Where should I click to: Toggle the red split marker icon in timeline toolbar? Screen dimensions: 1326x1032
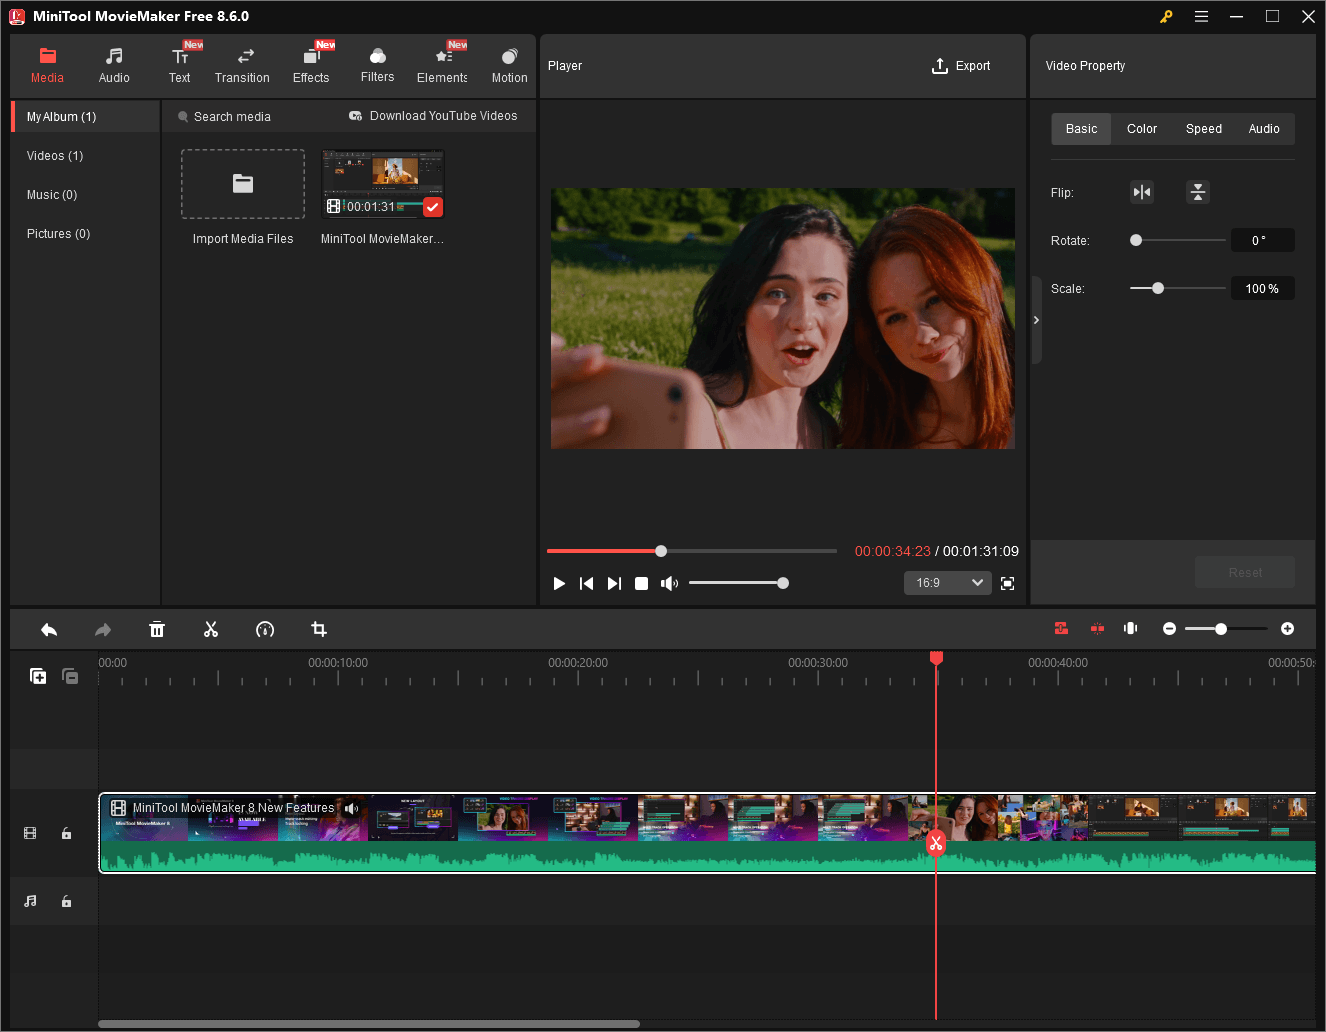point(1097,628)
